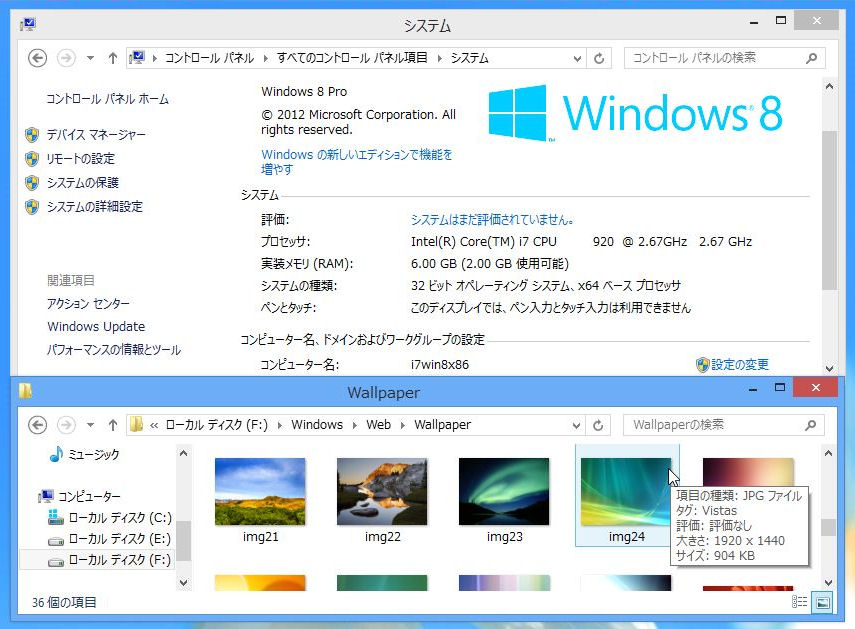Go forward in the Wallpaper window
The image size is (855, 629).
coord(66,425)
